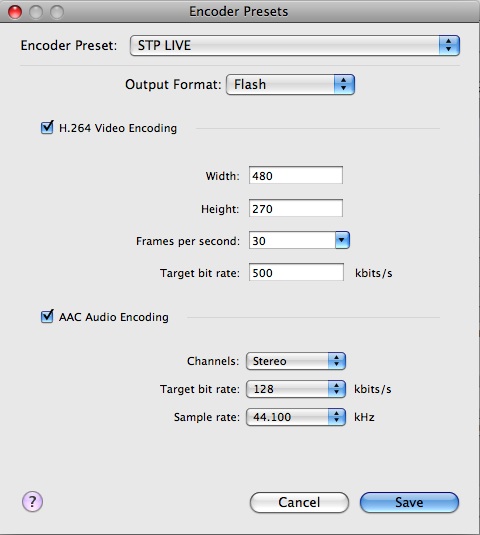480x535 pixels.
Task: Click the Height field showing 270
Action: click(x=296, y=208)
